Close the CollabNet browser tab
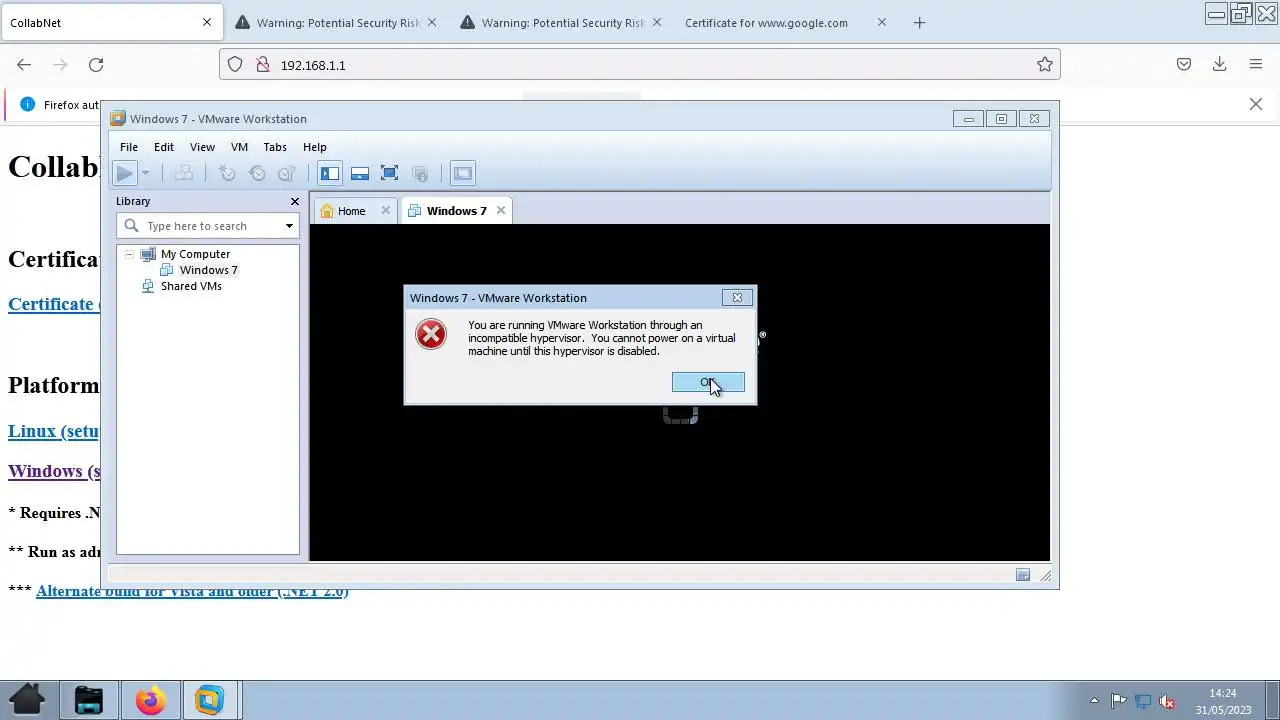 point(207,23)
